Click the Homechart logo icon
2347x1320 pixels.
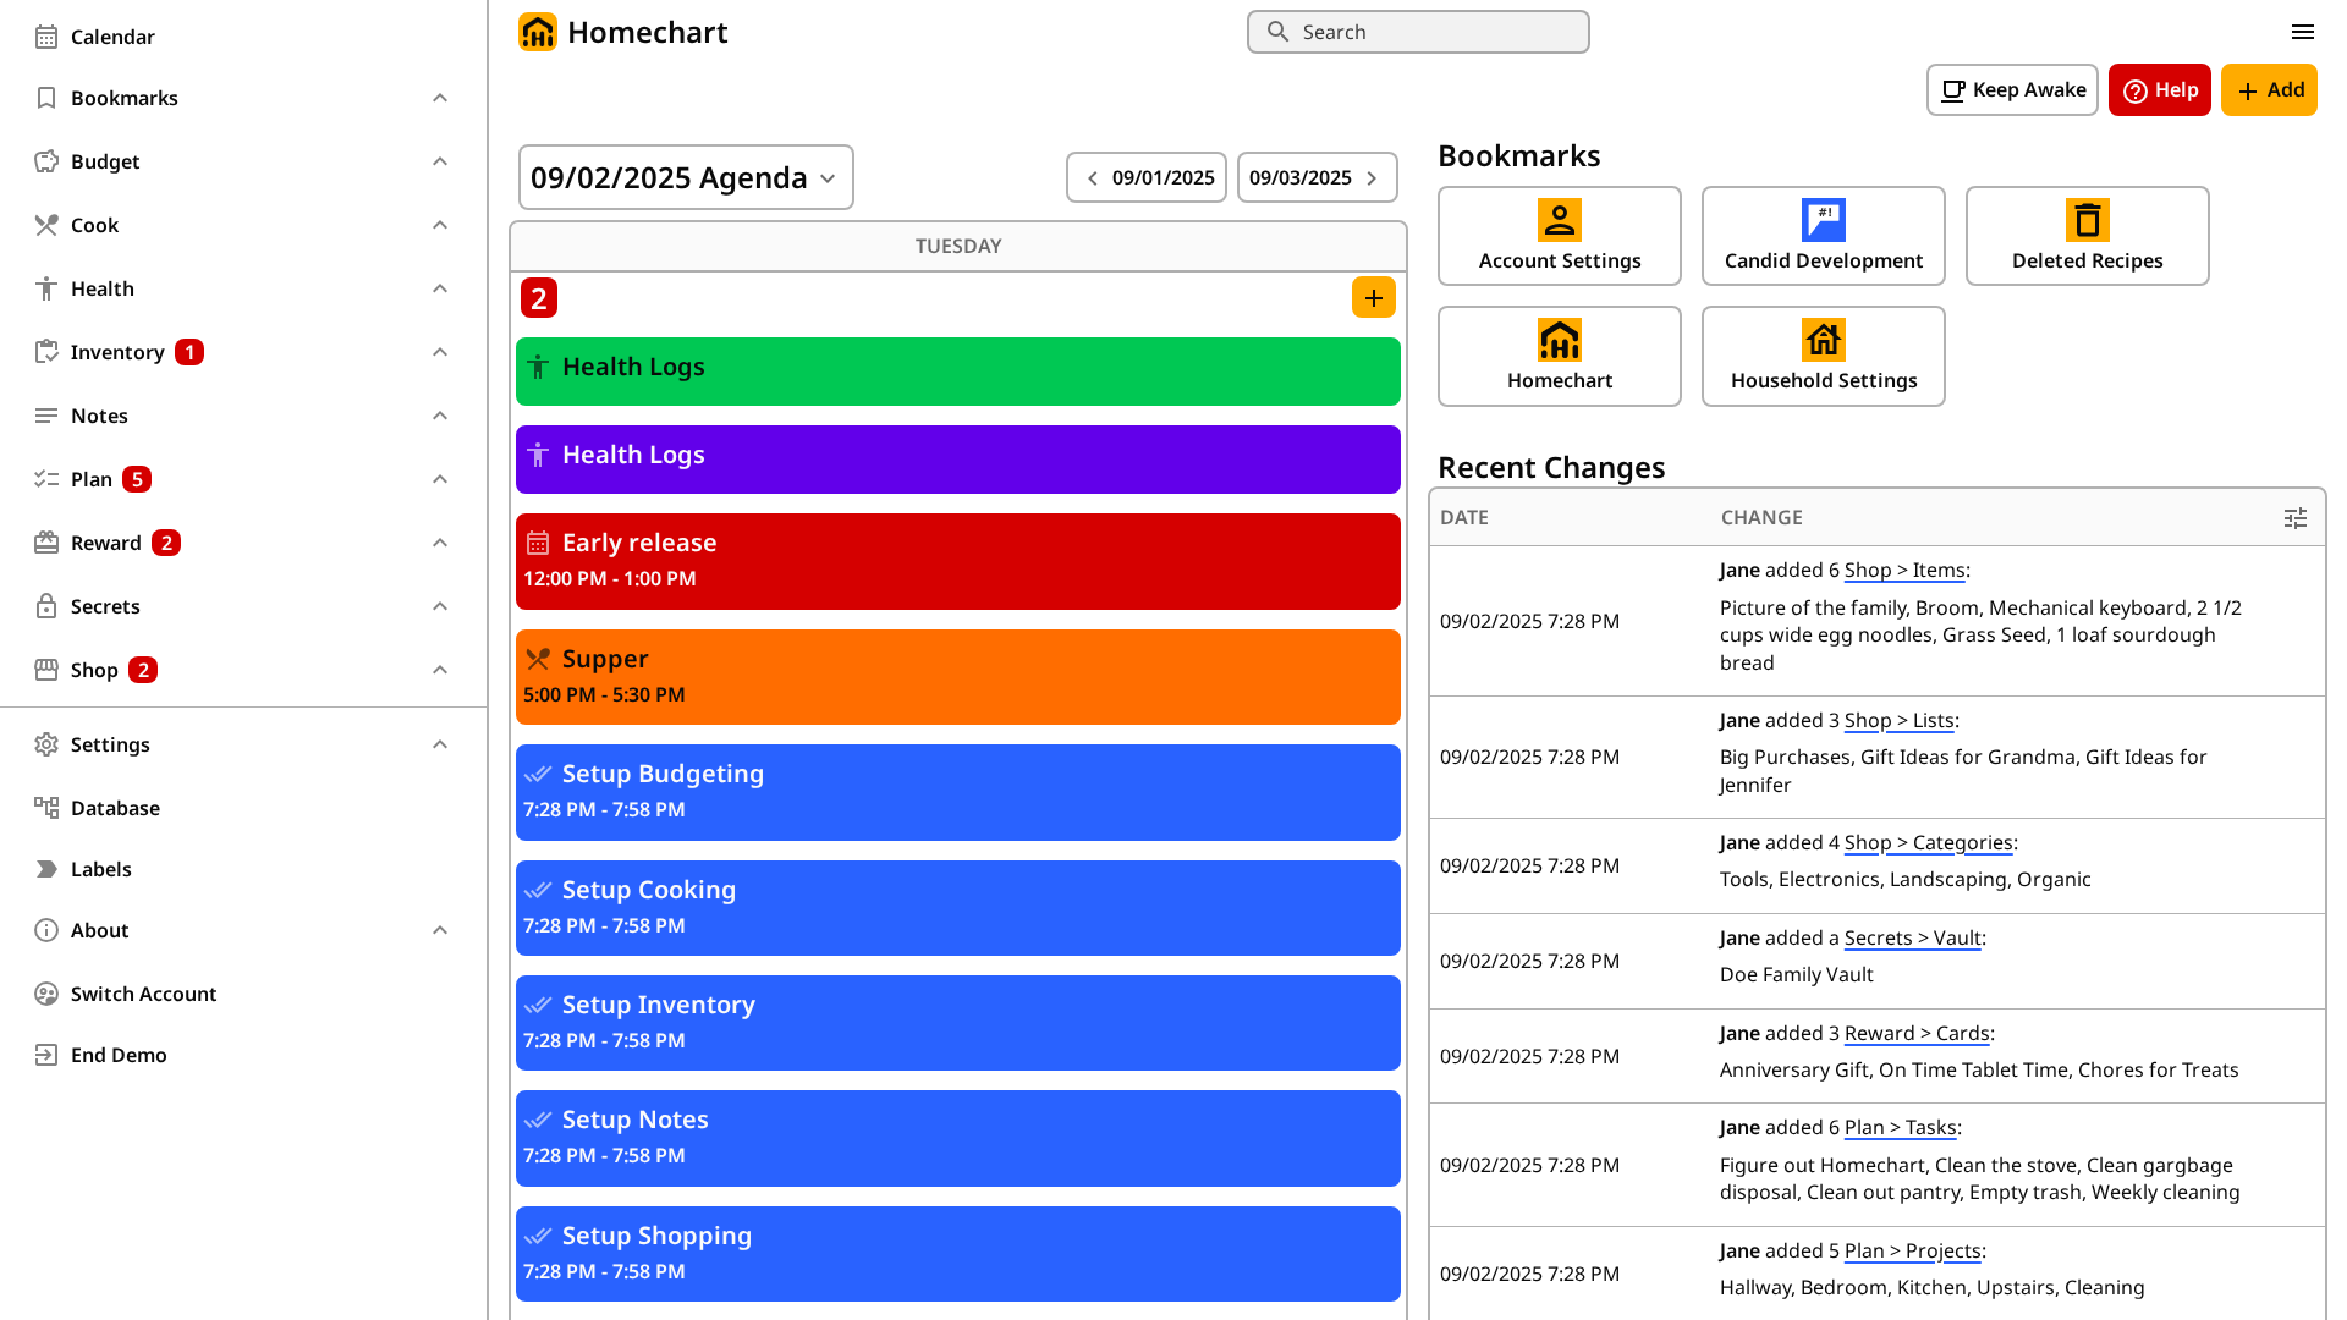pyautogui.click(x=537, y=32)
